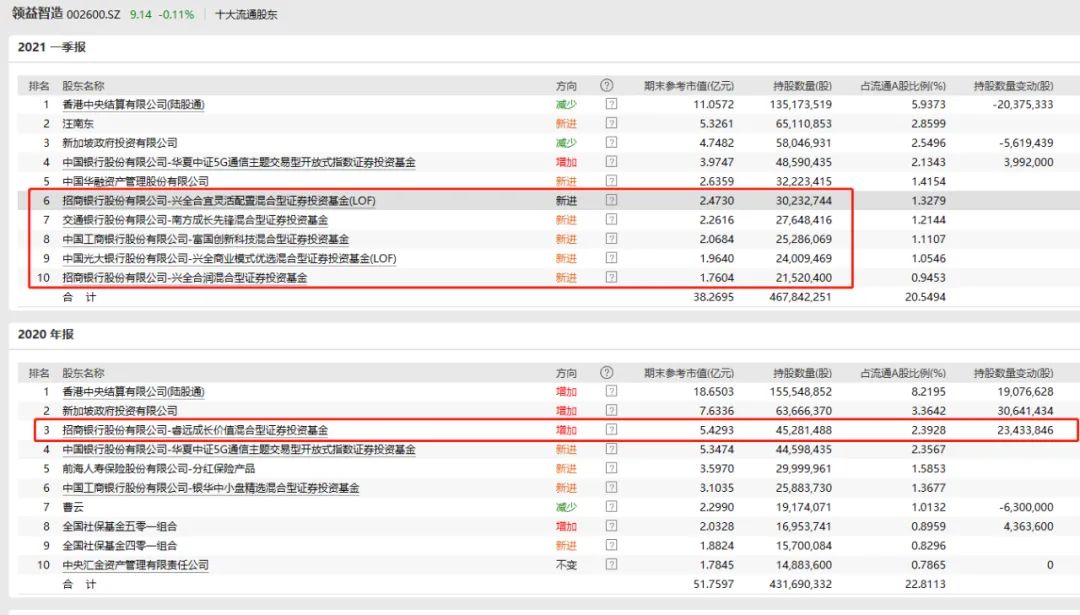Open the detail icon in the 中国华融资产管理 row
The width and height of the screenshot is (1080, 615).
tap(611, 181)
